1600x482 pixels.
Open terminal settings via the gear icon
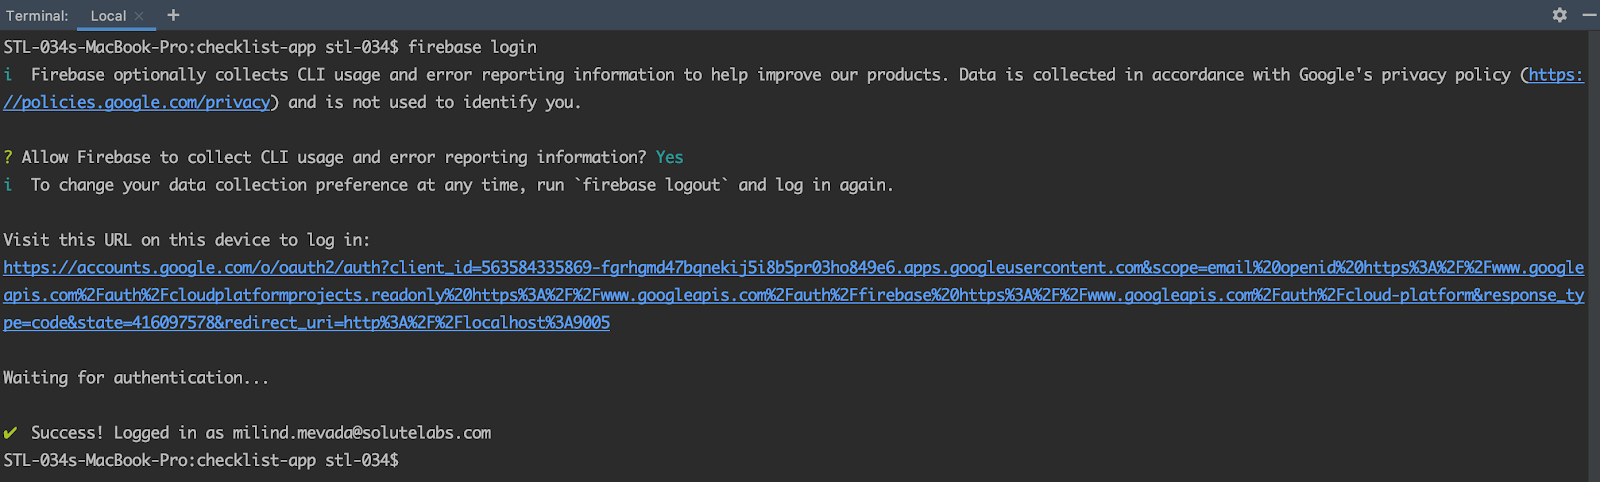1559,15
